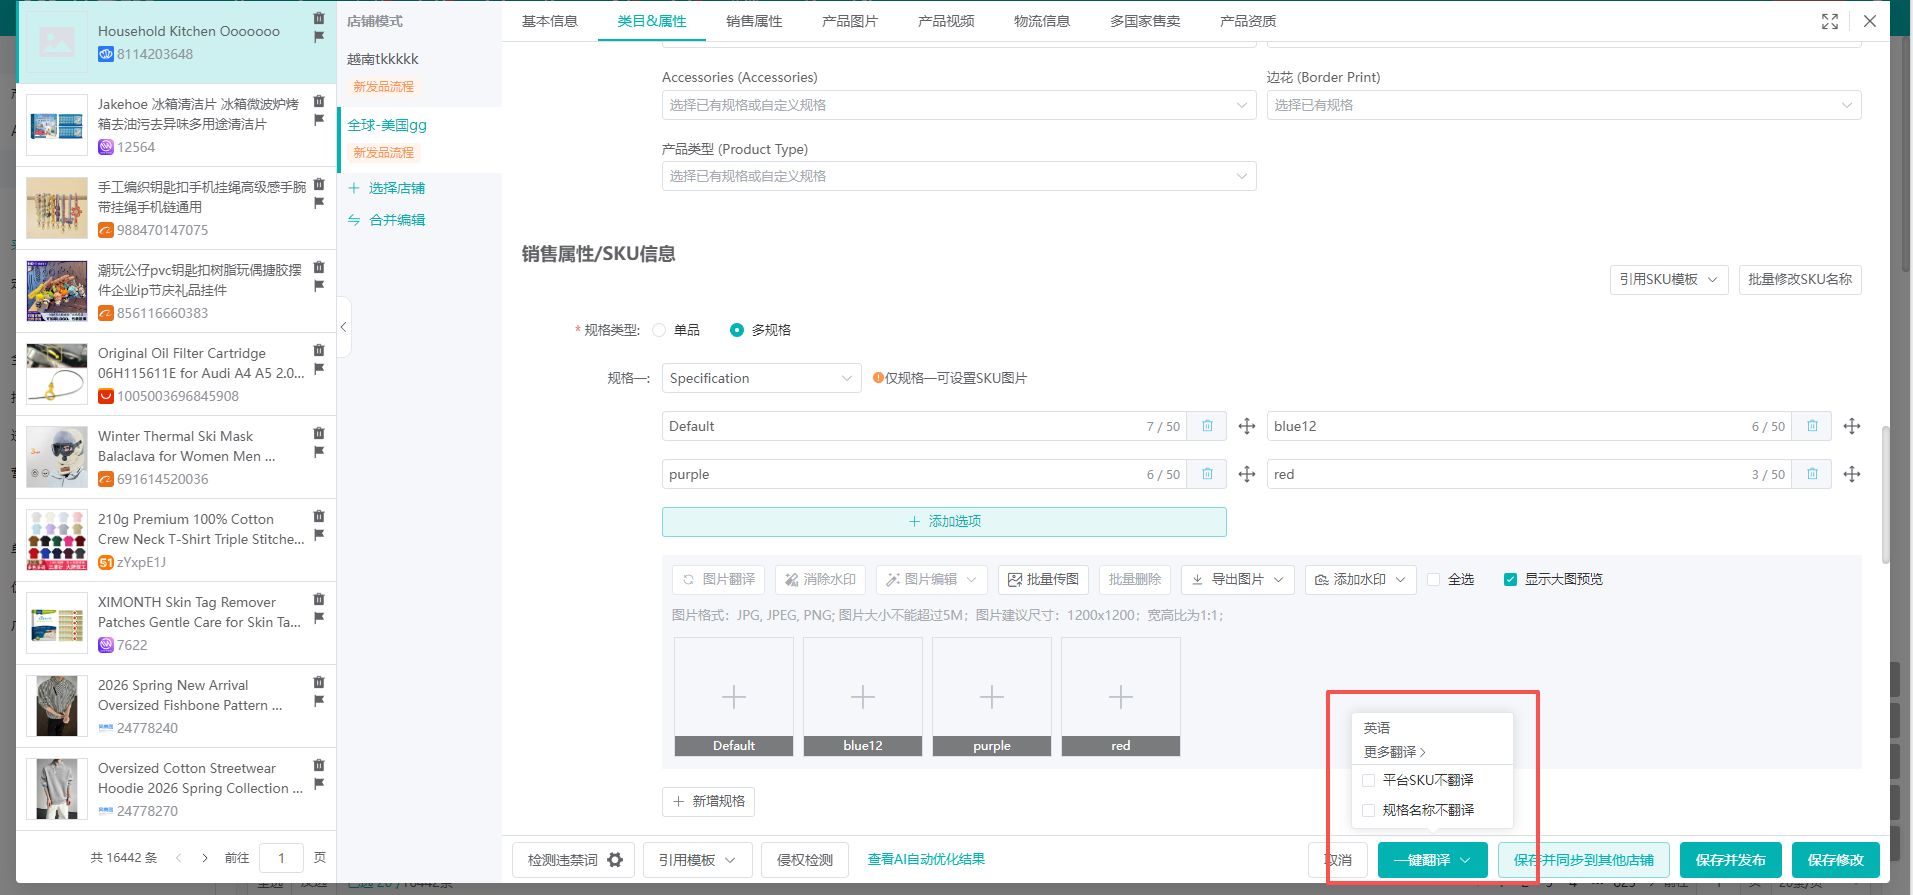Delete the Oversized Cotton Streetwear Hoodie product
The image size is (1913, 895).
click(319, 765)
